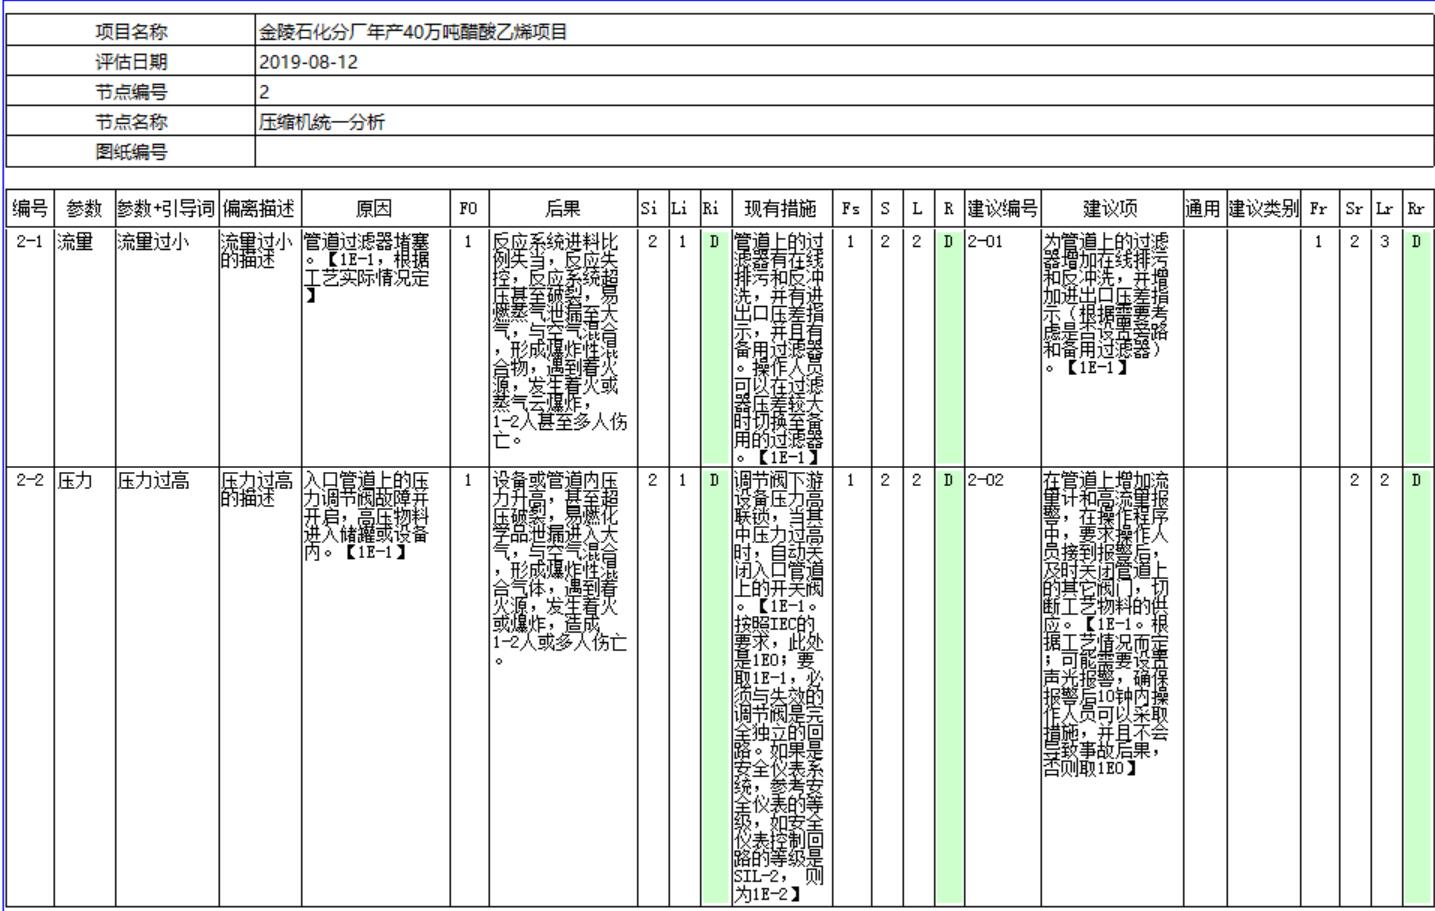Click the Sr column header
This screenshot has height=911, width=1435.
coord(1355,208)
